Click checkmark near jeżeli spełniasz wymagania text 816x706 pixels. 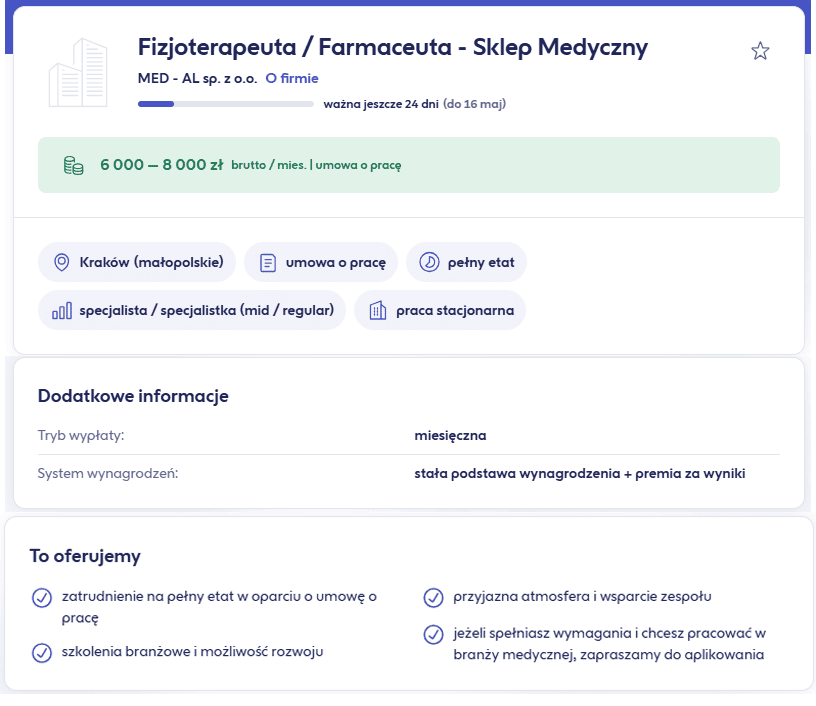click(434, 634)
